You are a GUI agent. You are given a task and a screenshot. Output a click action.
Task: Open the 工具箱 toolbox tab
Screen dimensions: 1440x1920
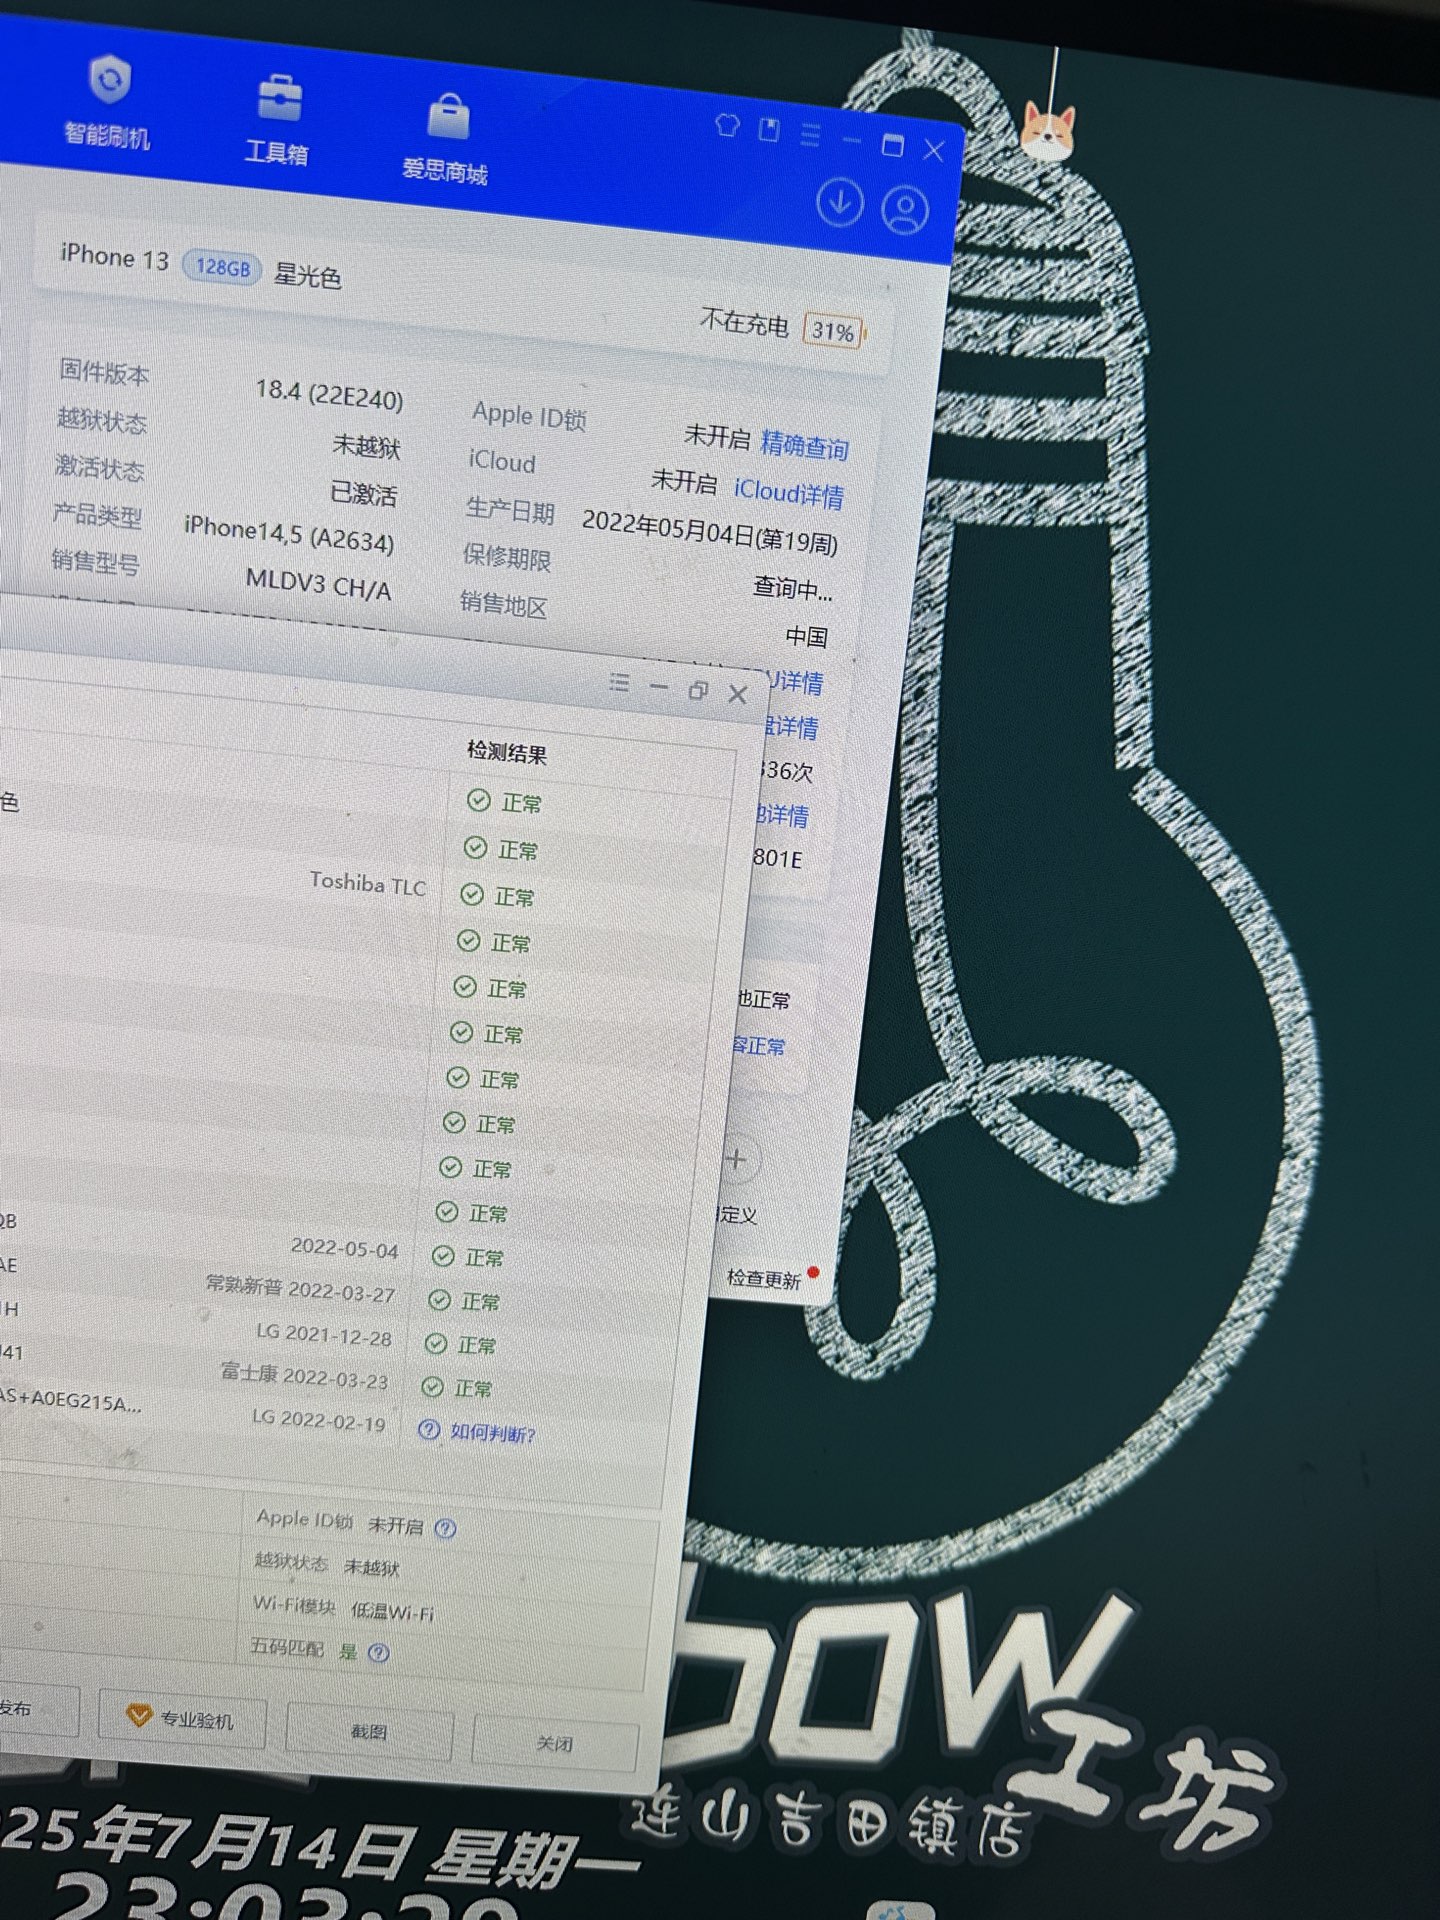pos(277,121)
